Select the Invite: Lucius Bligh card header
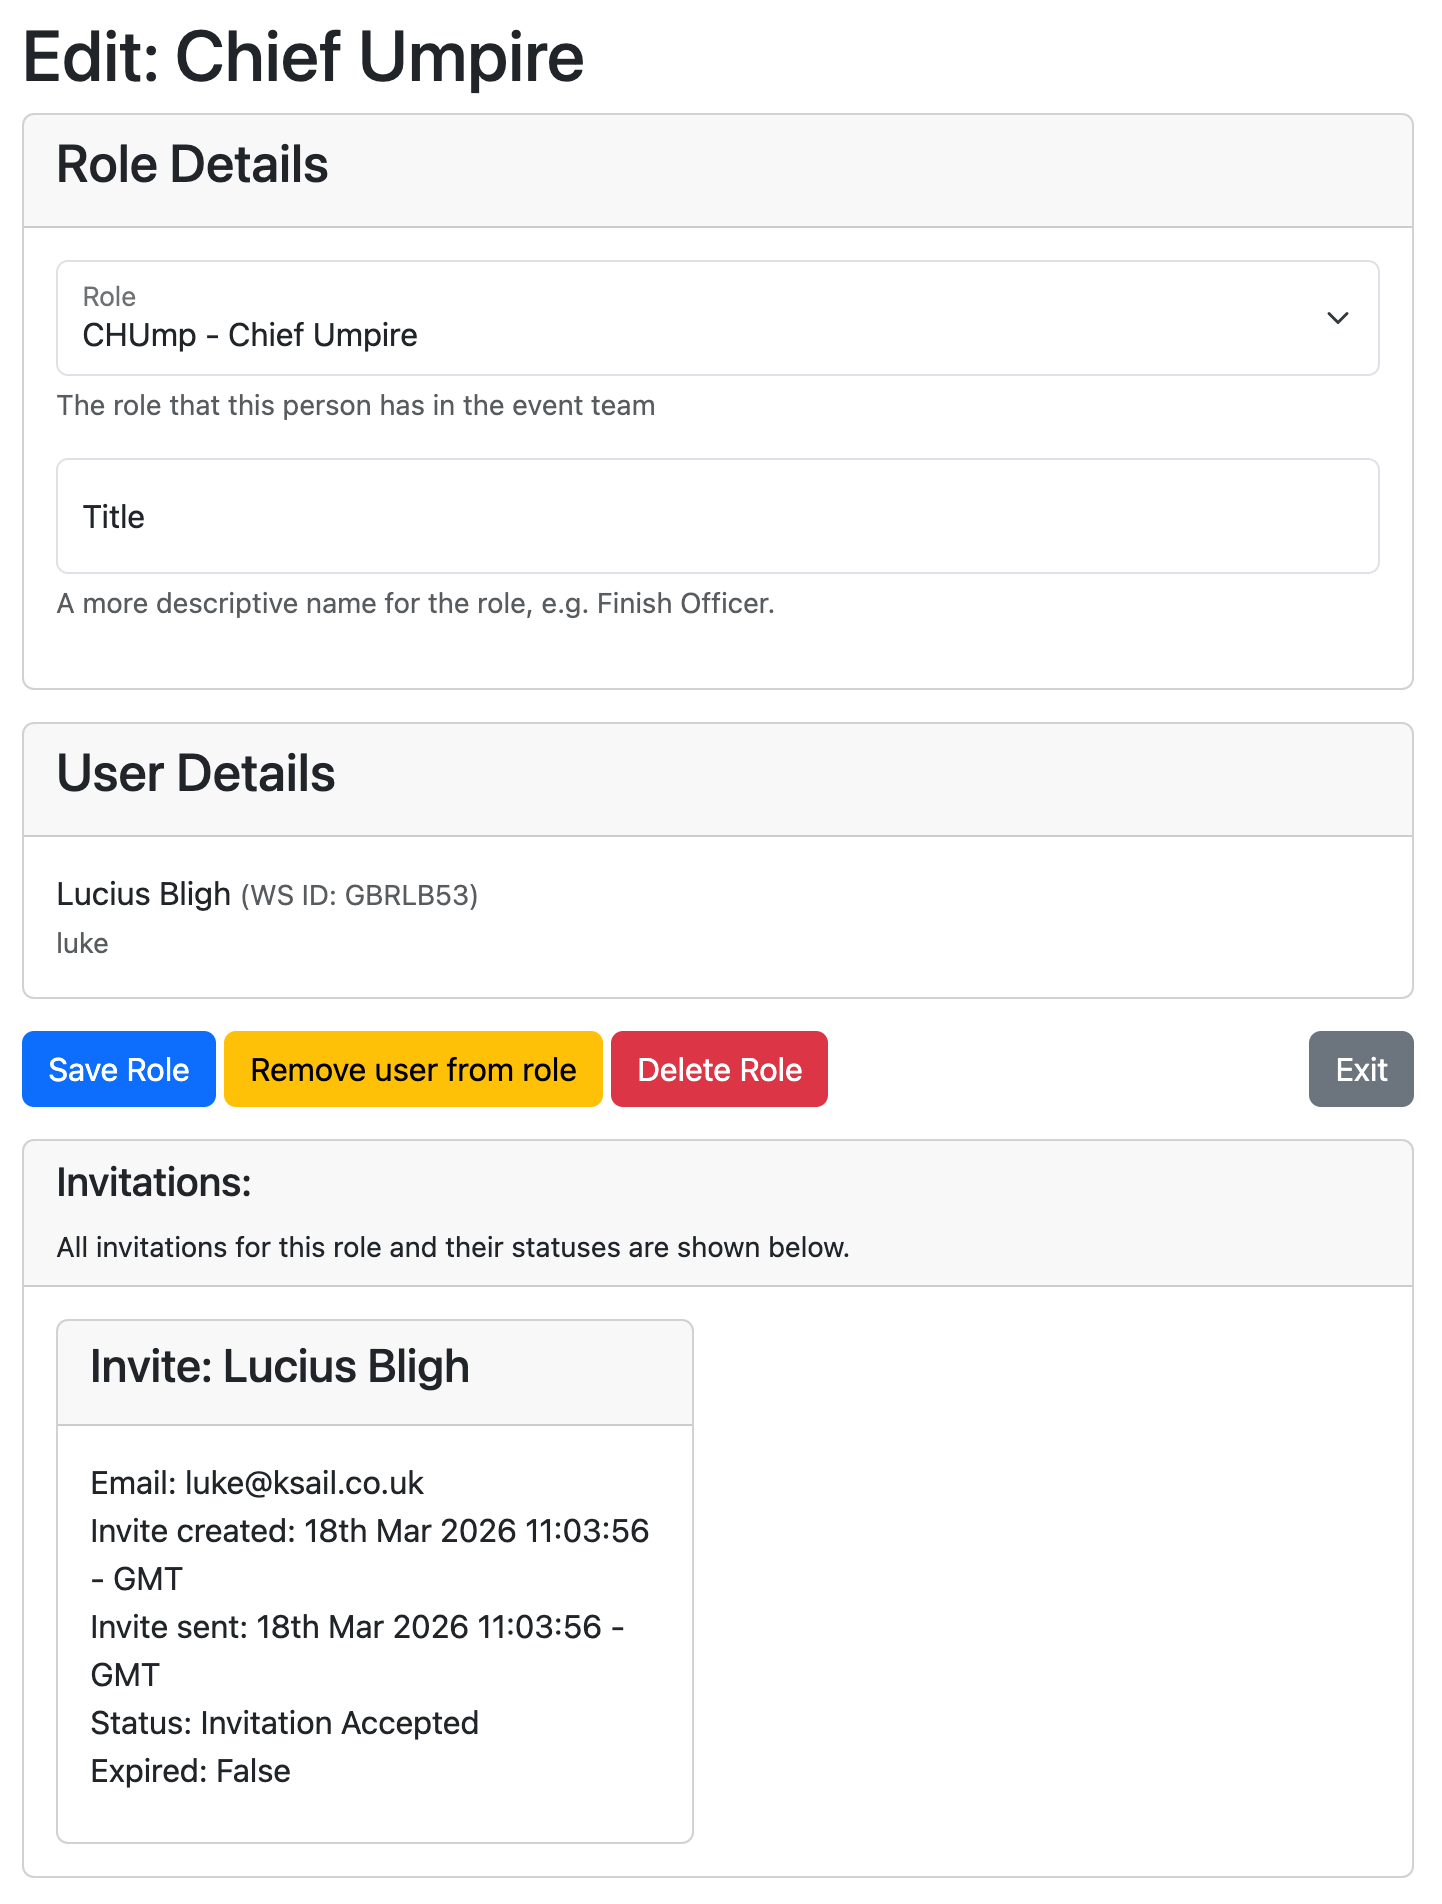1442x1904 pixels. click(x=280, y=1367)
